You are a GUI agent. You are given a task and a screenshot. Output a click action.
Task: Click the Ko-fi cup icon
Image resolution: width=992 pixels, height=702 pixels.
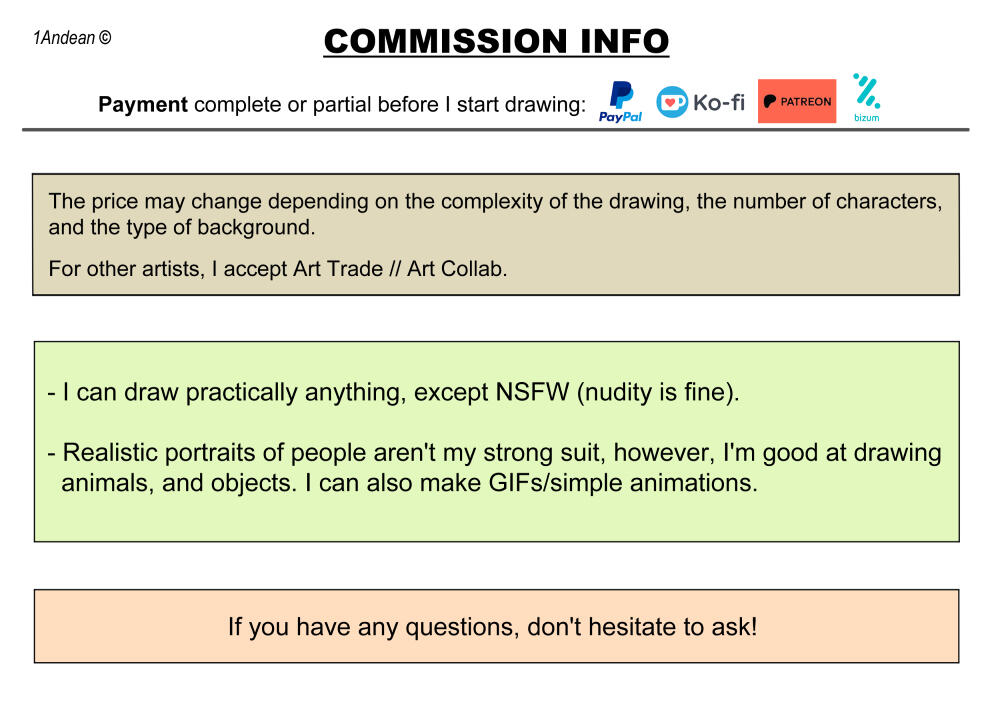click(x=672, y=102)
